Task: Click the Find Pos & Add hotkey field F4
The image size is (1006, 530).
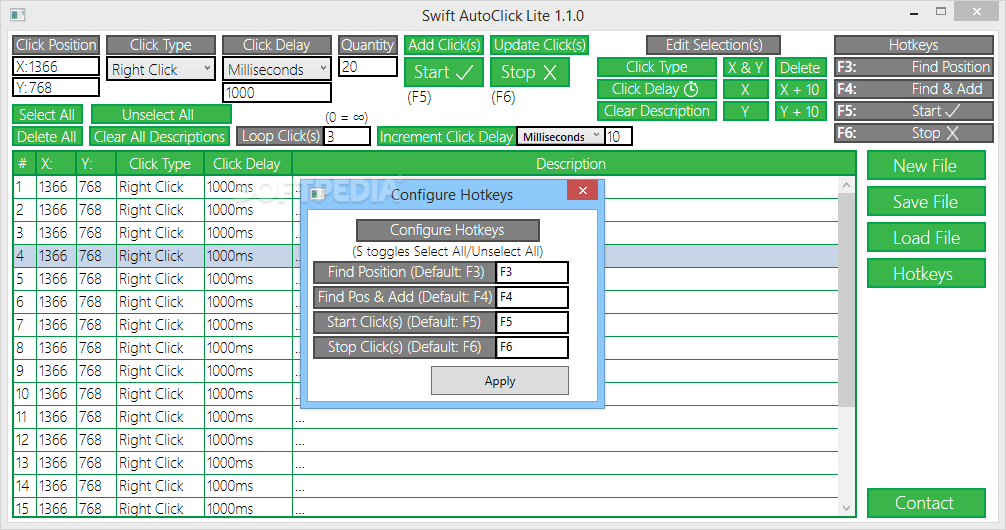Action: pyautogui.click(x=532, y=297)
